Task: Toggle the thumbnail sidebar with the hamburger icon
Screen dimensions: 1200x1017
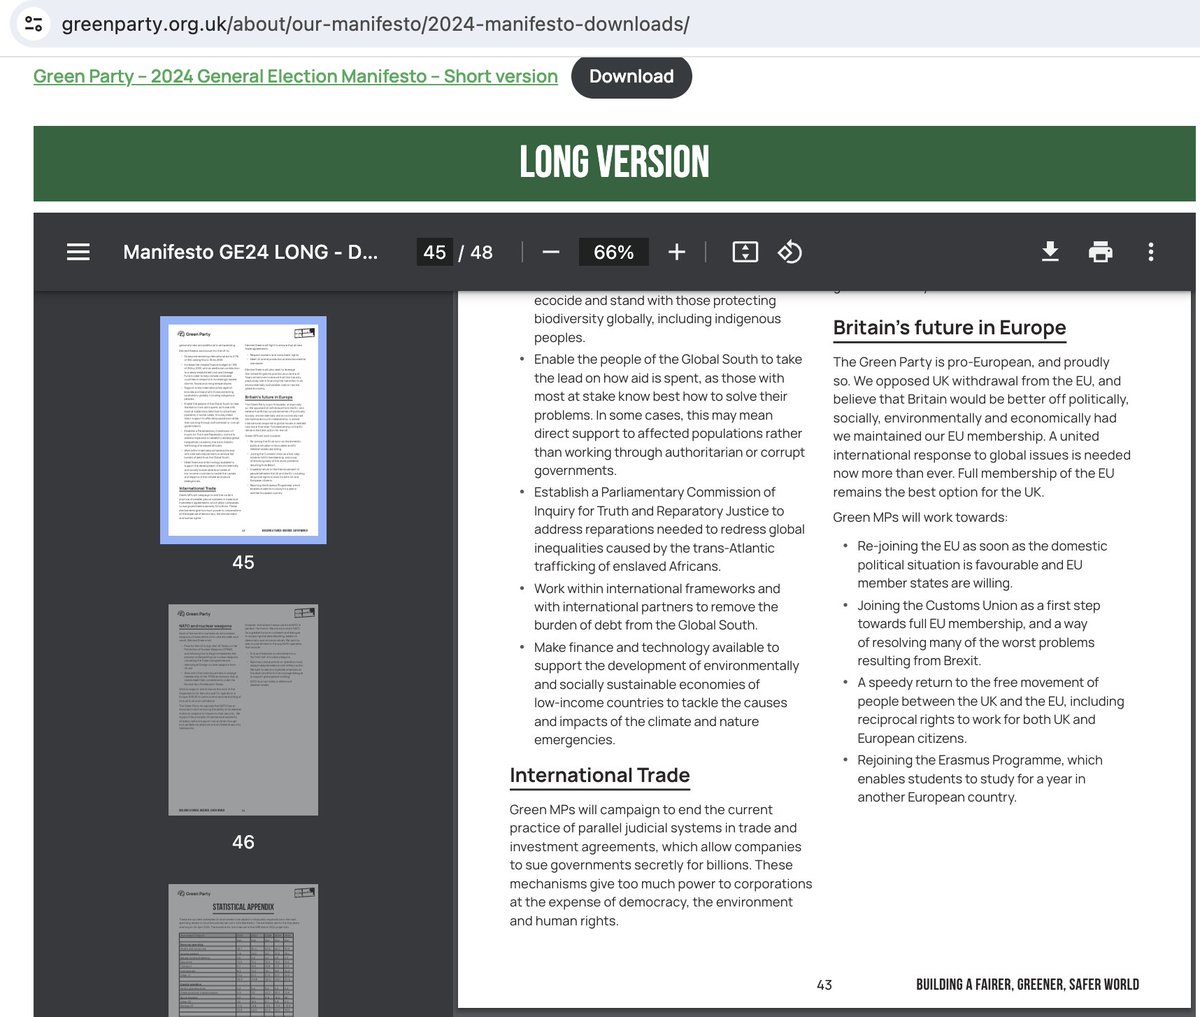Action: [78, 252]
